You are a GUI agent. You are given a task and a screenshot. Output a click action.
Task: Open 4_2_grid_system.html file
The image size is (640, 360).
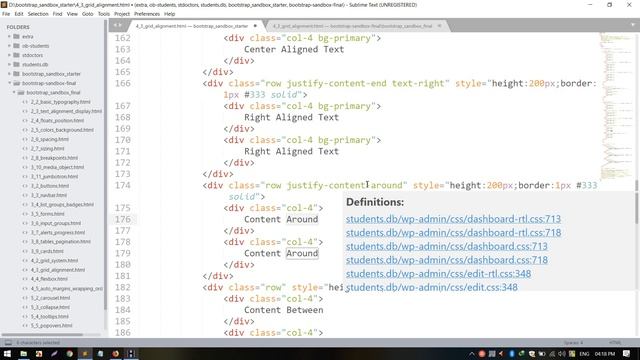point(54,261)
